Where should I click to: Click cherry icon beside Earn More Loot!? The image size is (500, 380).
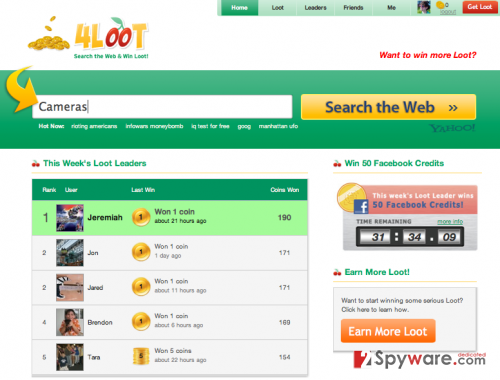click(337, 272)
